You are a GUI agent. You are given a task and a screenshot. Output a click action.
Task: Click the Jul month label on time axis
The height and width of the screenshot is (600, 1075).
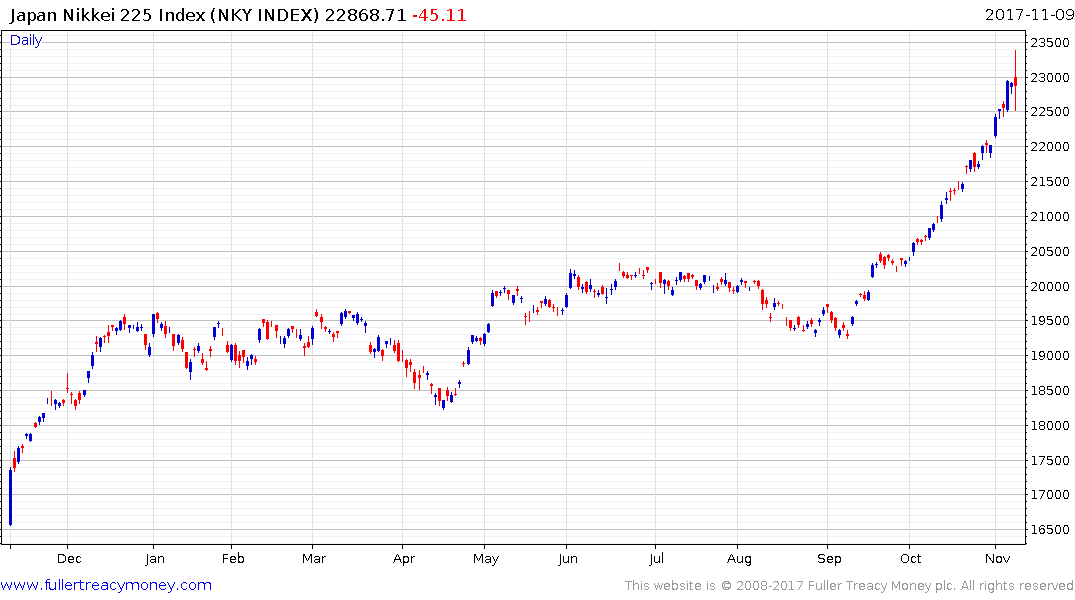coord(656,559)
